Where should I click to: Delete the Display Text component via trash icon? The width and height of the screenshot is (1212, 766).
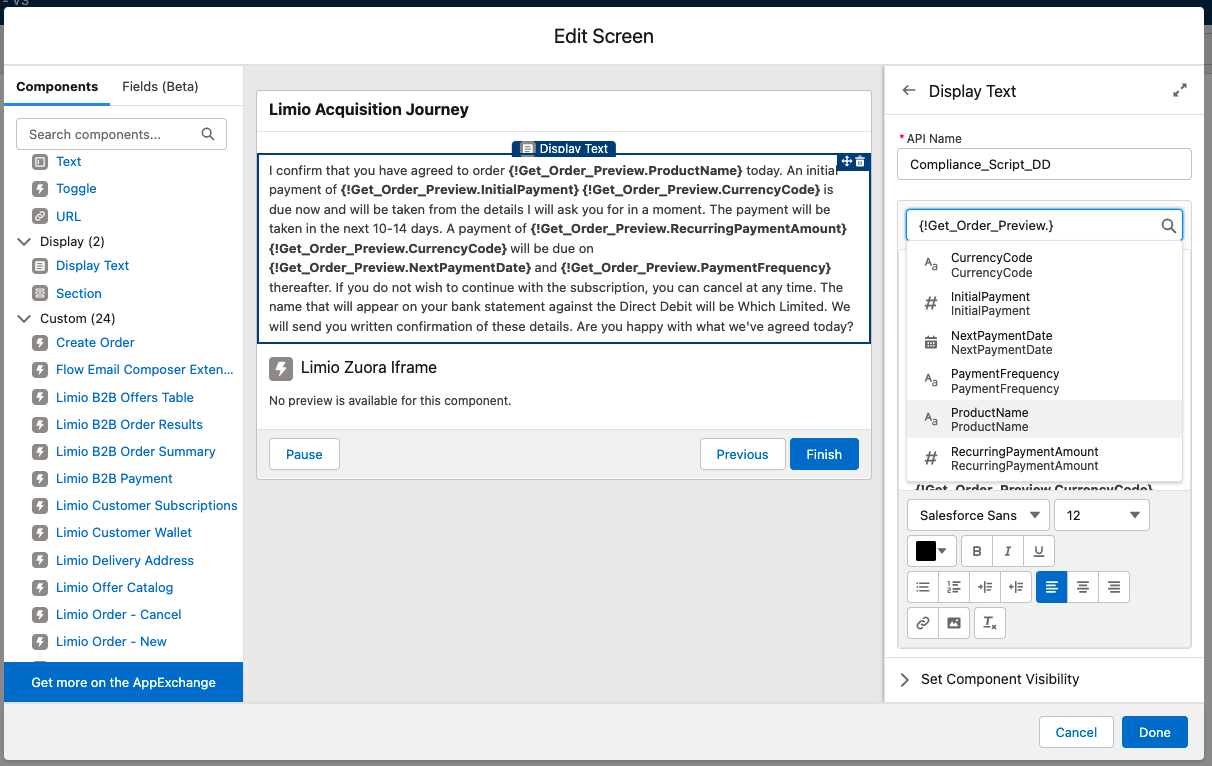click(x=860, y=161)
